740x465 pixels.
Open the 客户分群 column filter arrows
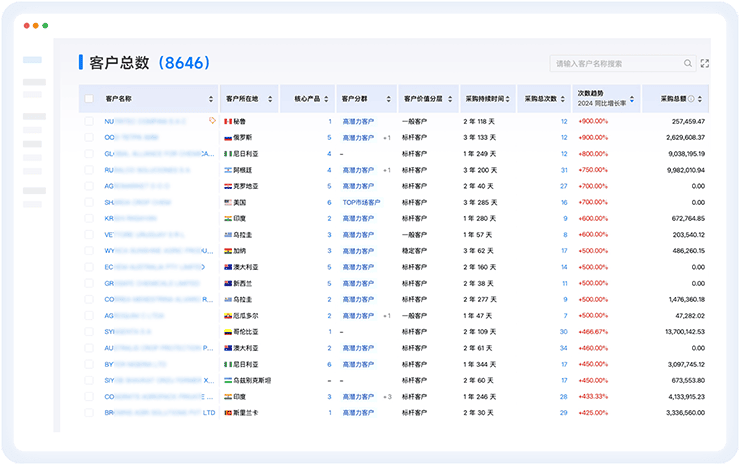coord(388,99)
